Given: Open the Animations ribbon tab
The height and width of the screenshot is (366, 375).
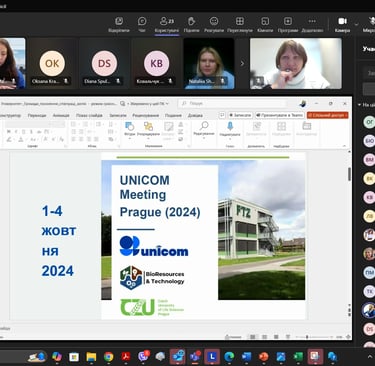Looking at the screenshot, I should (61, 115).
